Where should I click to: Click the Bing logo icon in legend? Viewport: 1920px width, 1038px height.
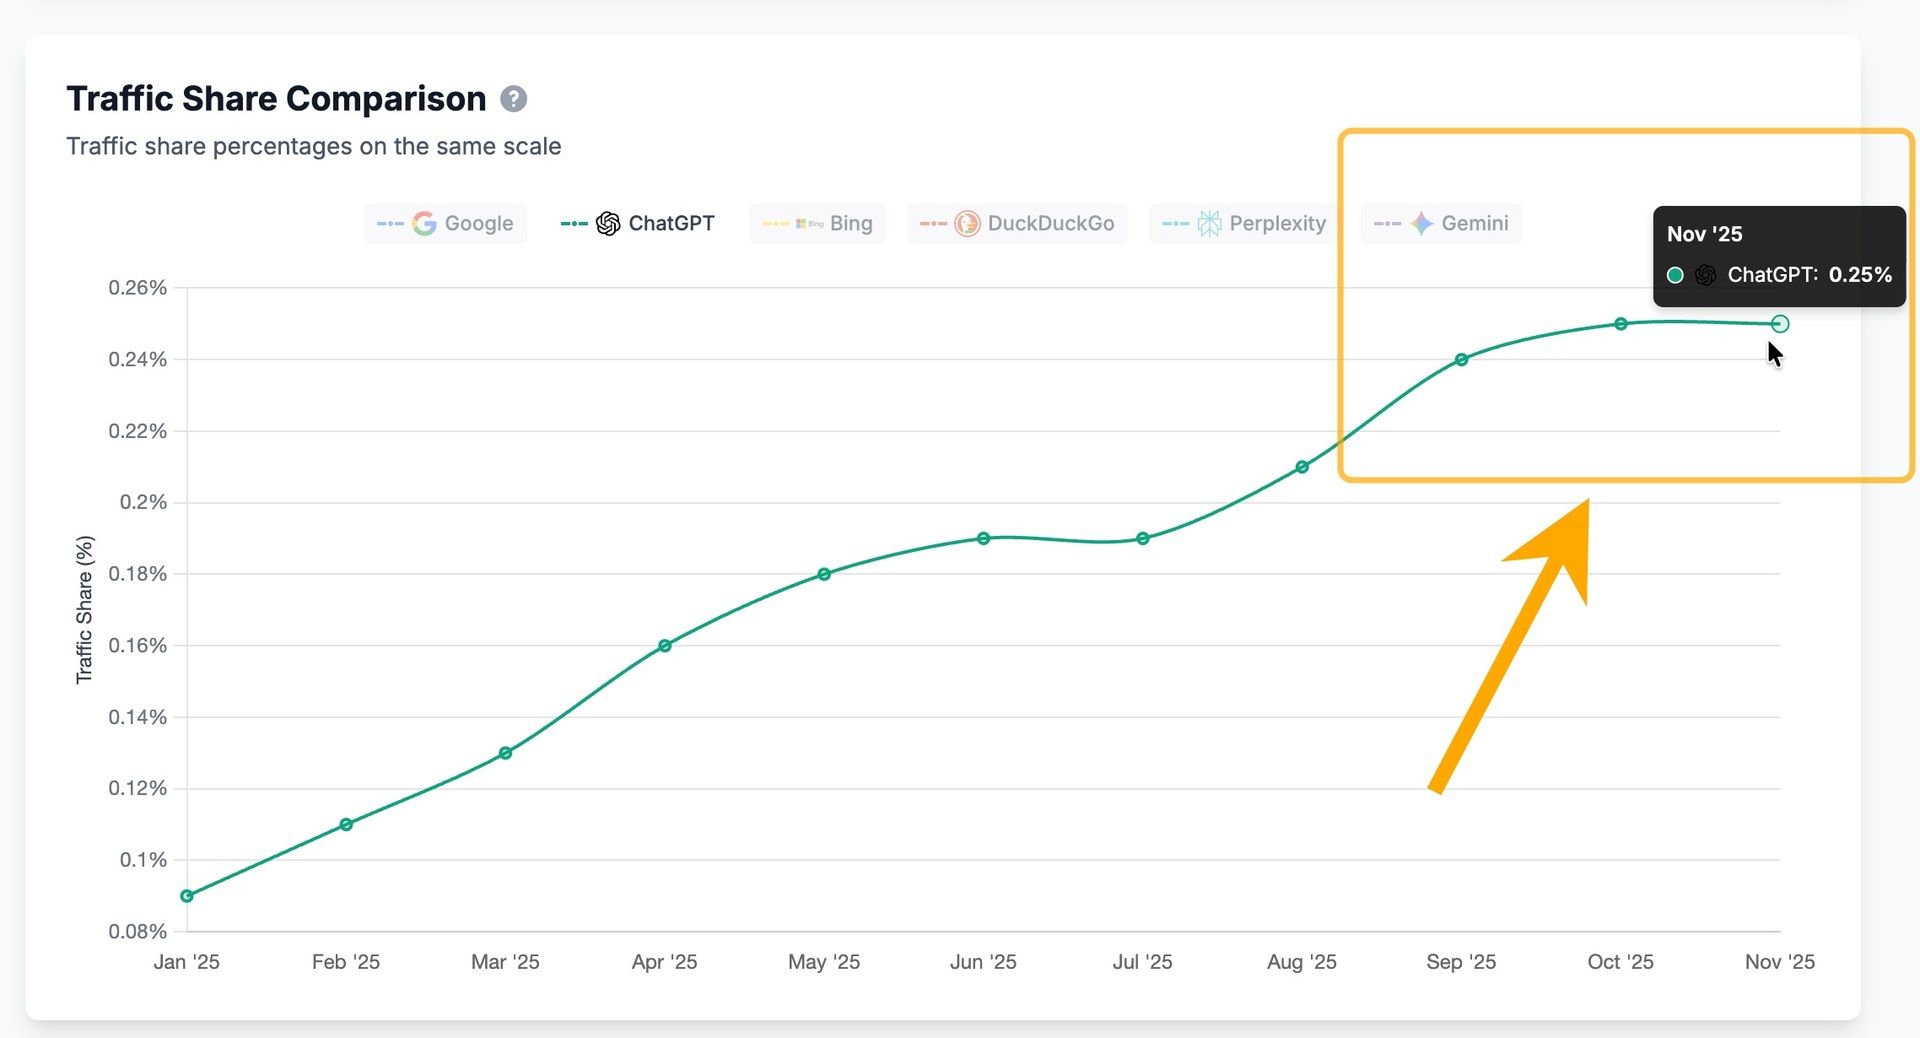(809, 223)
